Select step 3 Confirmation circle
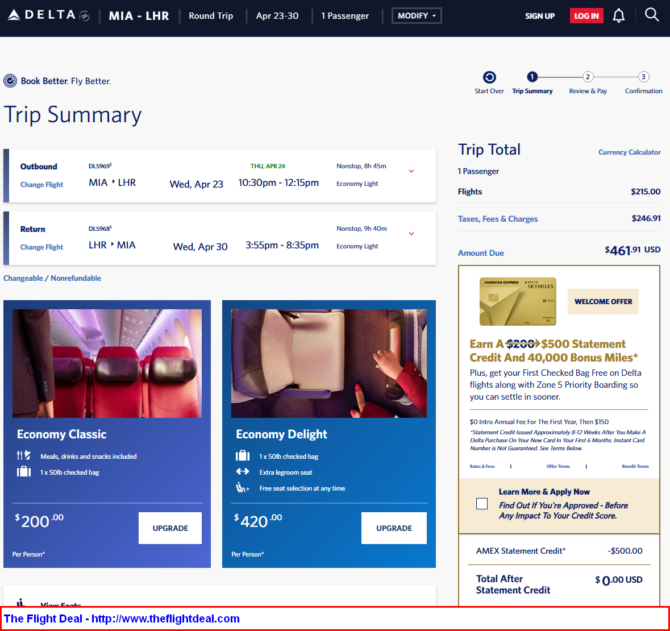 pyautogui.click(x=643, y=77)
